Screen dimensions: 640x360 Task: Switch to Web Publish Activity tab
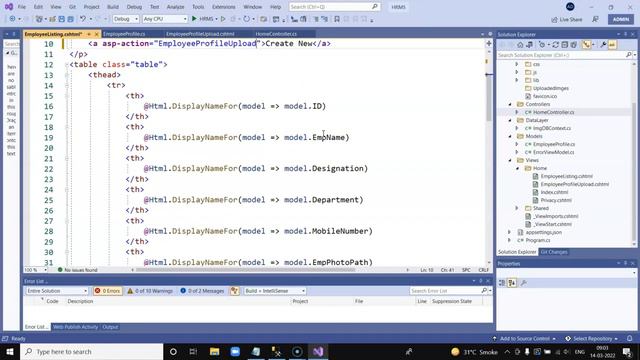76,327
